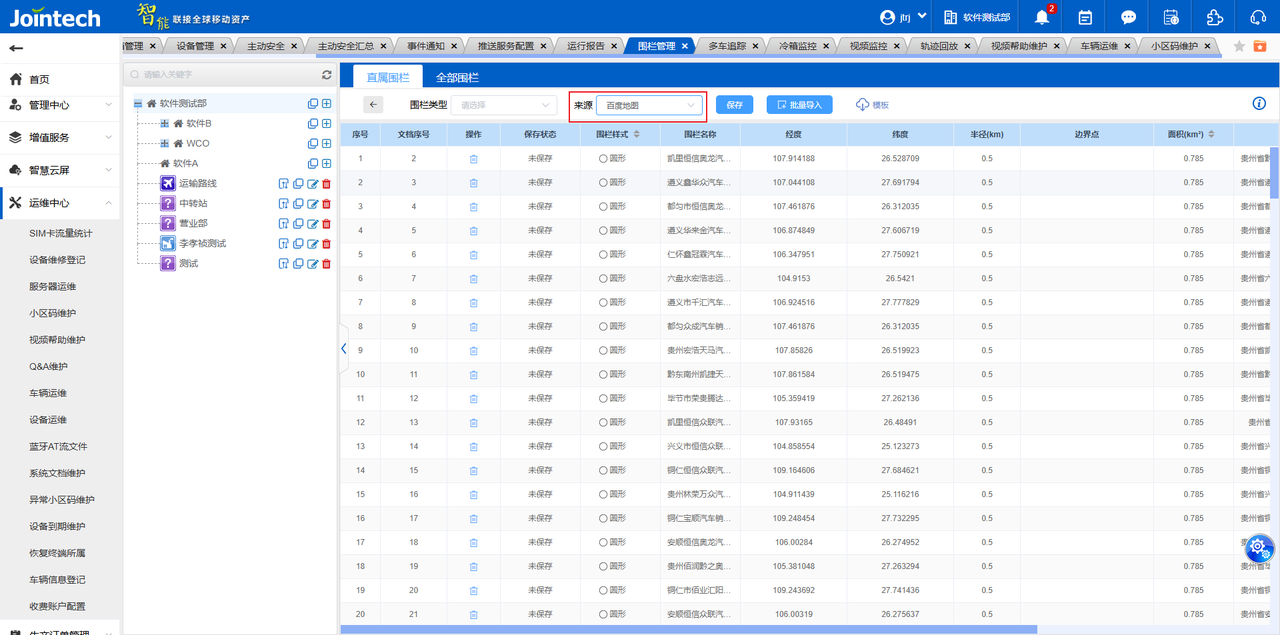Select 圆形 radio button in row 5
The image size is (1280, 635).
[603, 255]
